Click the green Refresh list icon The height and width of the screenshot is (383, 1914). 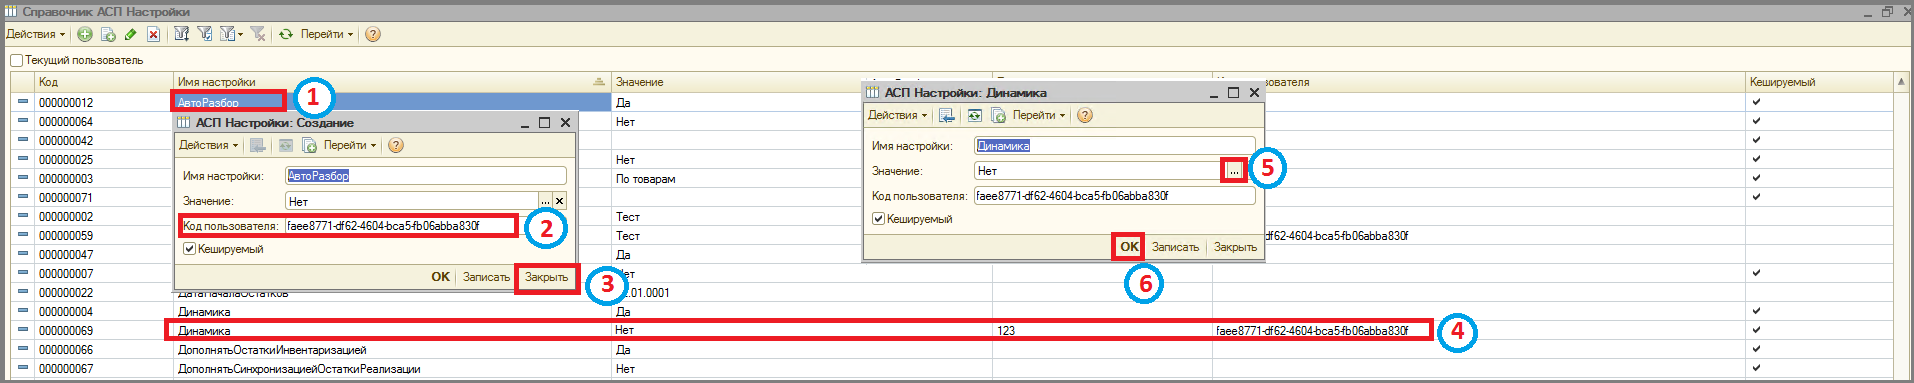[286, 34]
